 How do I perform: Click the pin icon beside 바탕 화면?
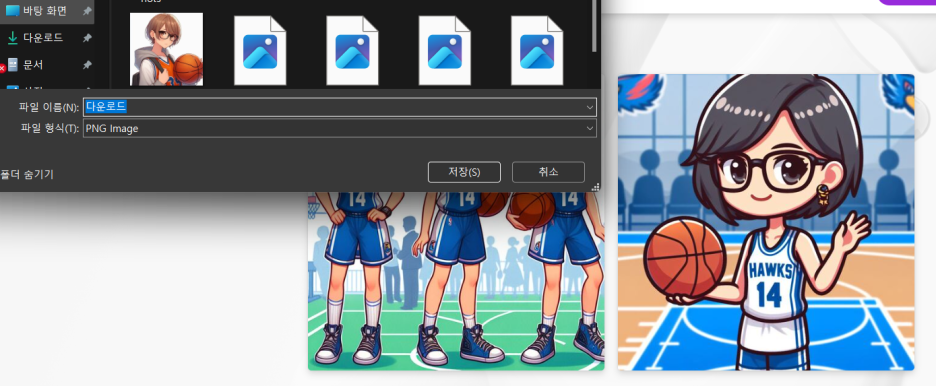tap(87, 11)
